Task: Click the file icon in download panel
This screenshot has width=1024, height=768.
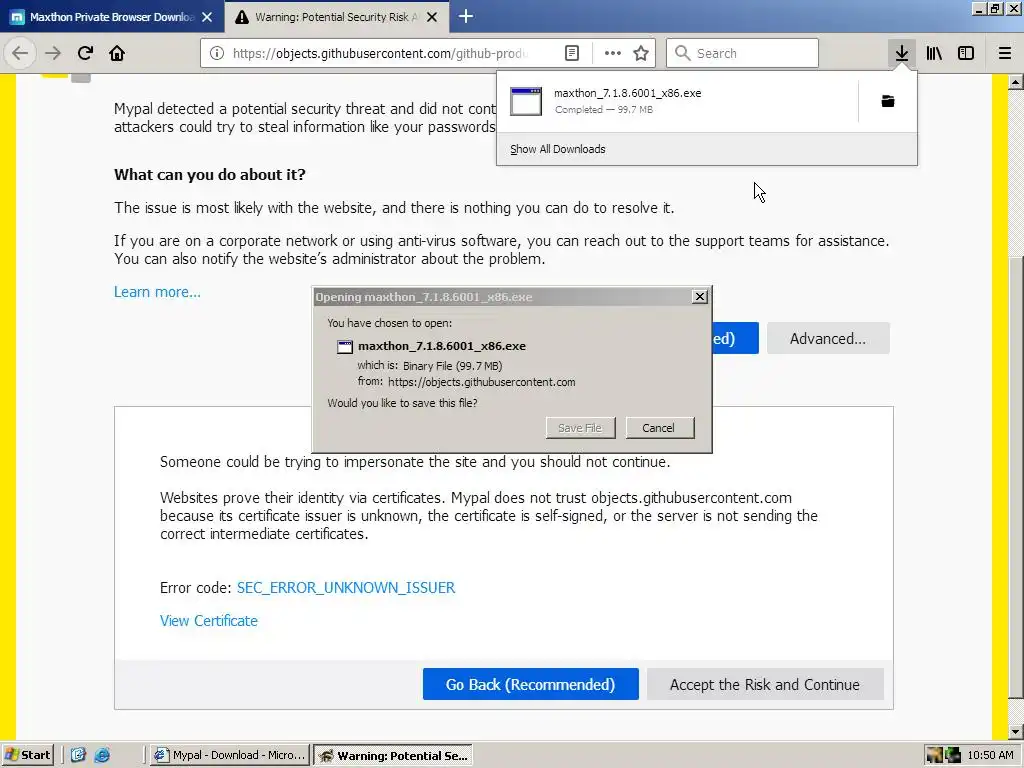Action: [x=526, y=101]
